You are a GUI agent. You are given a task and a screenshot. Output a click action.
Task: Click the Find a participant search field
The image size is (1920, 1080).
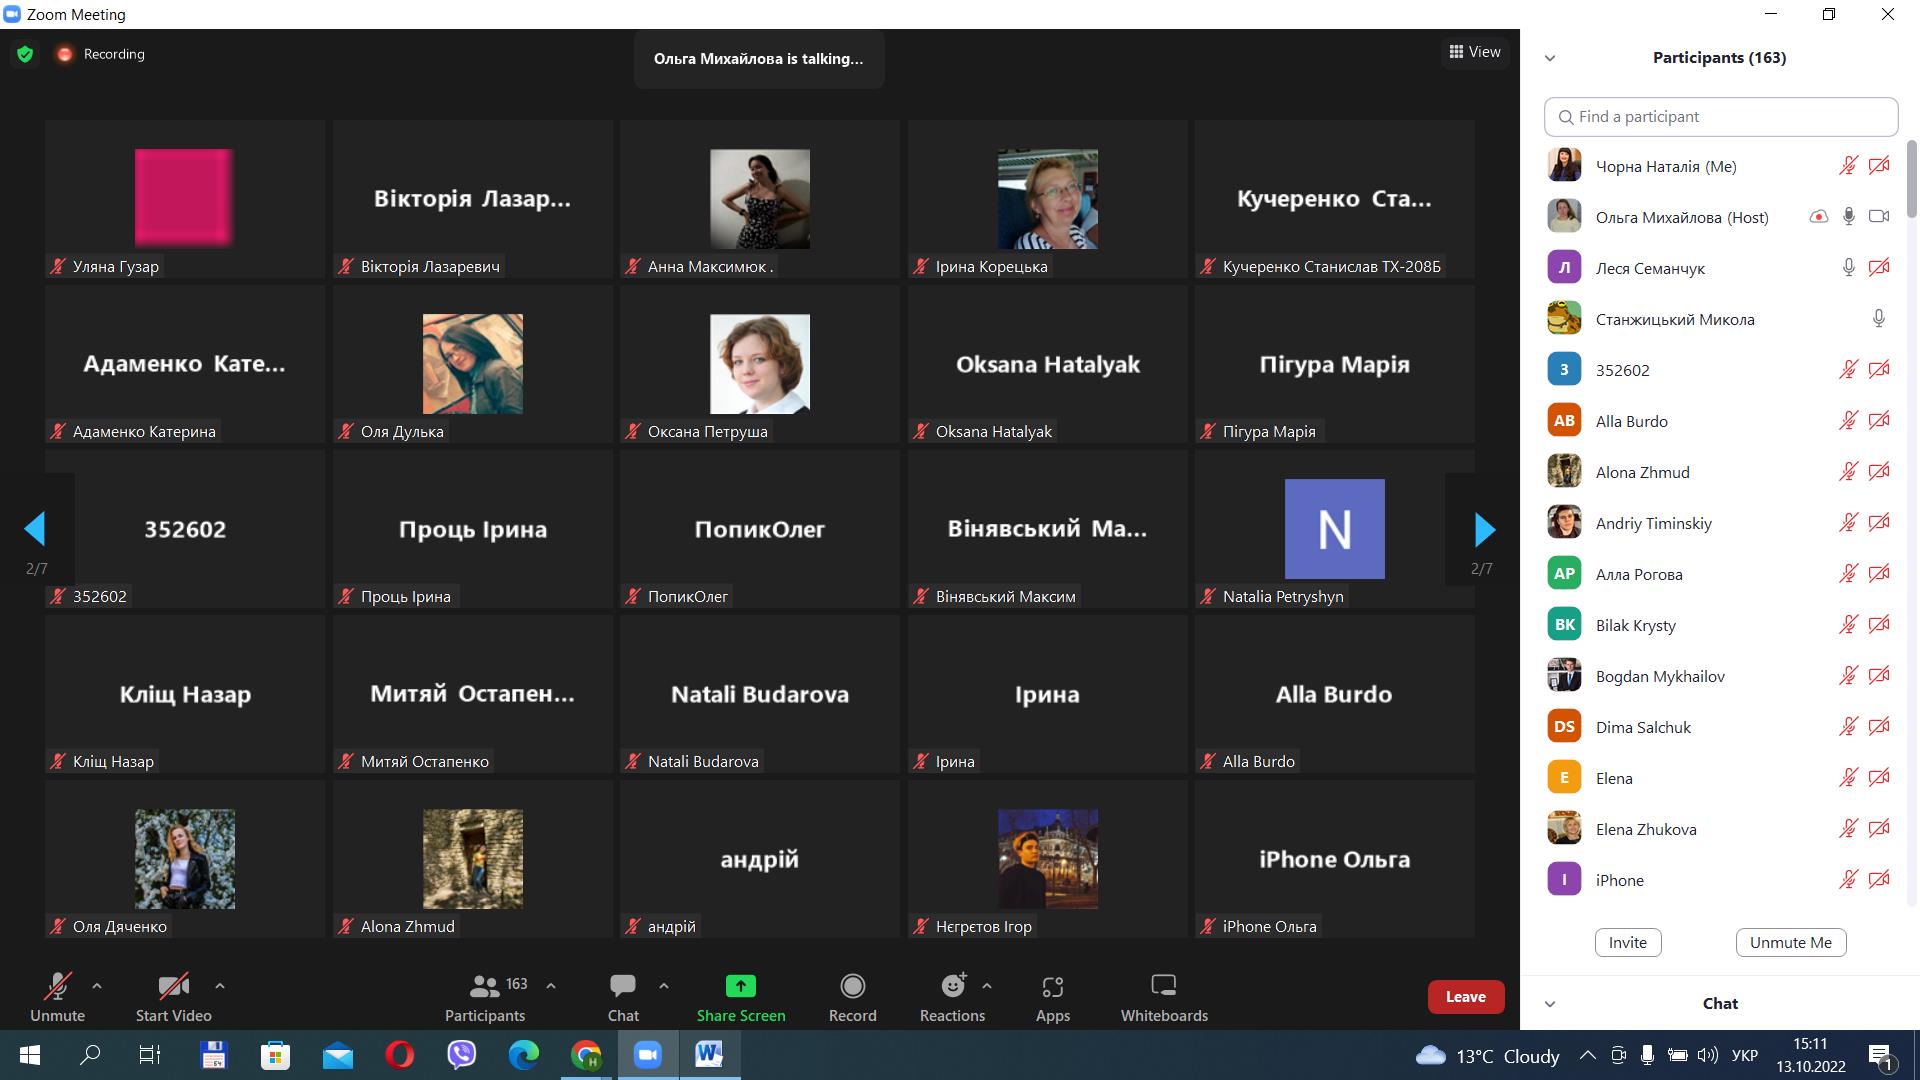click(x=1720, y=117)
